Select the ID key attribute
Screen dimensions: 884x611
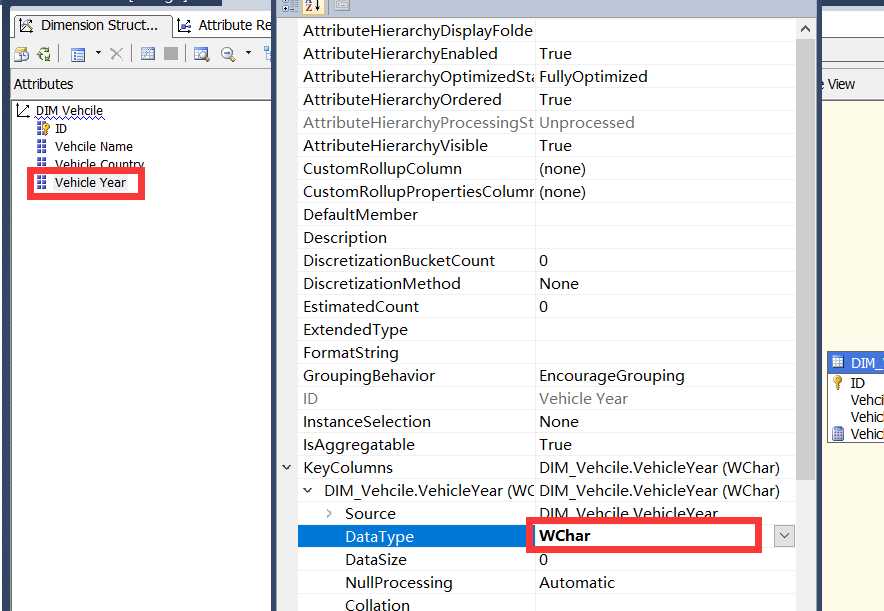click(x=61, y=129)
